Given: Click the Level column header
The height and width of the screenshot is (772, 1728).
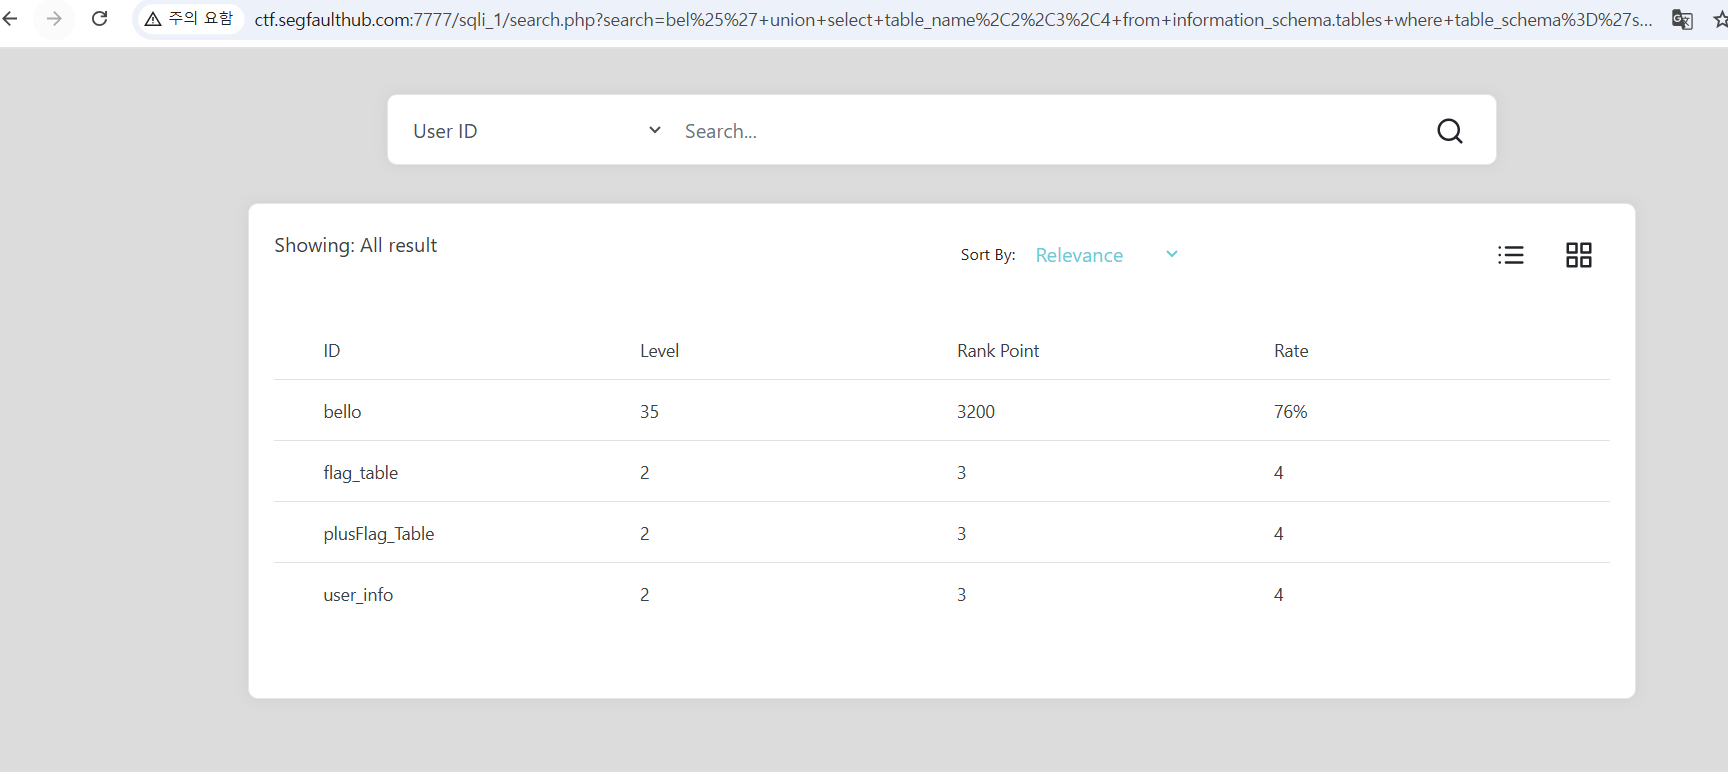Looking at the screenshot, I should pos(659,351).
